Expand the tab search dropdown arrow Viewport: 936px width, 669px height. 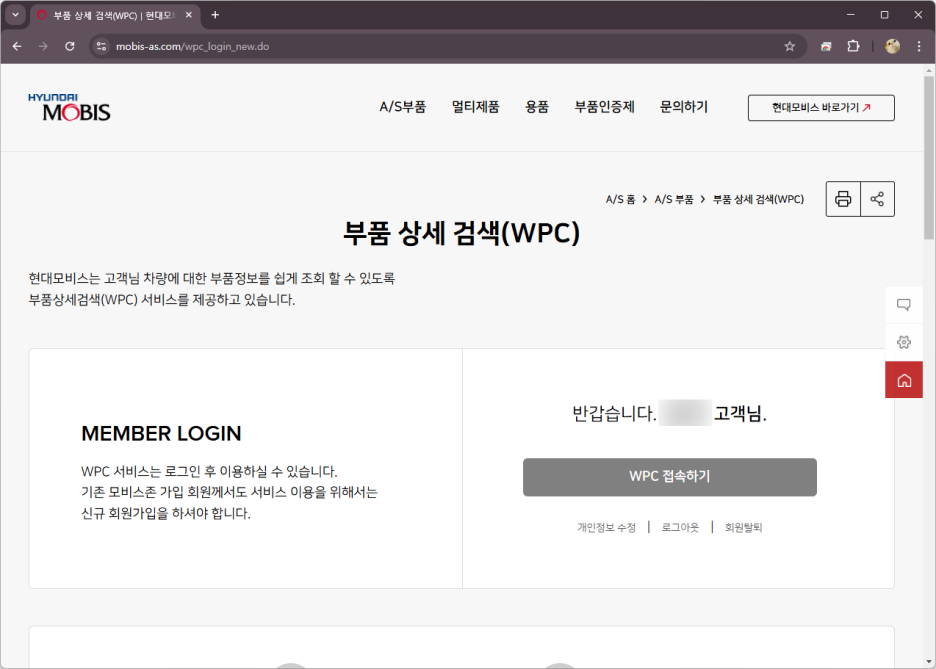16,15
